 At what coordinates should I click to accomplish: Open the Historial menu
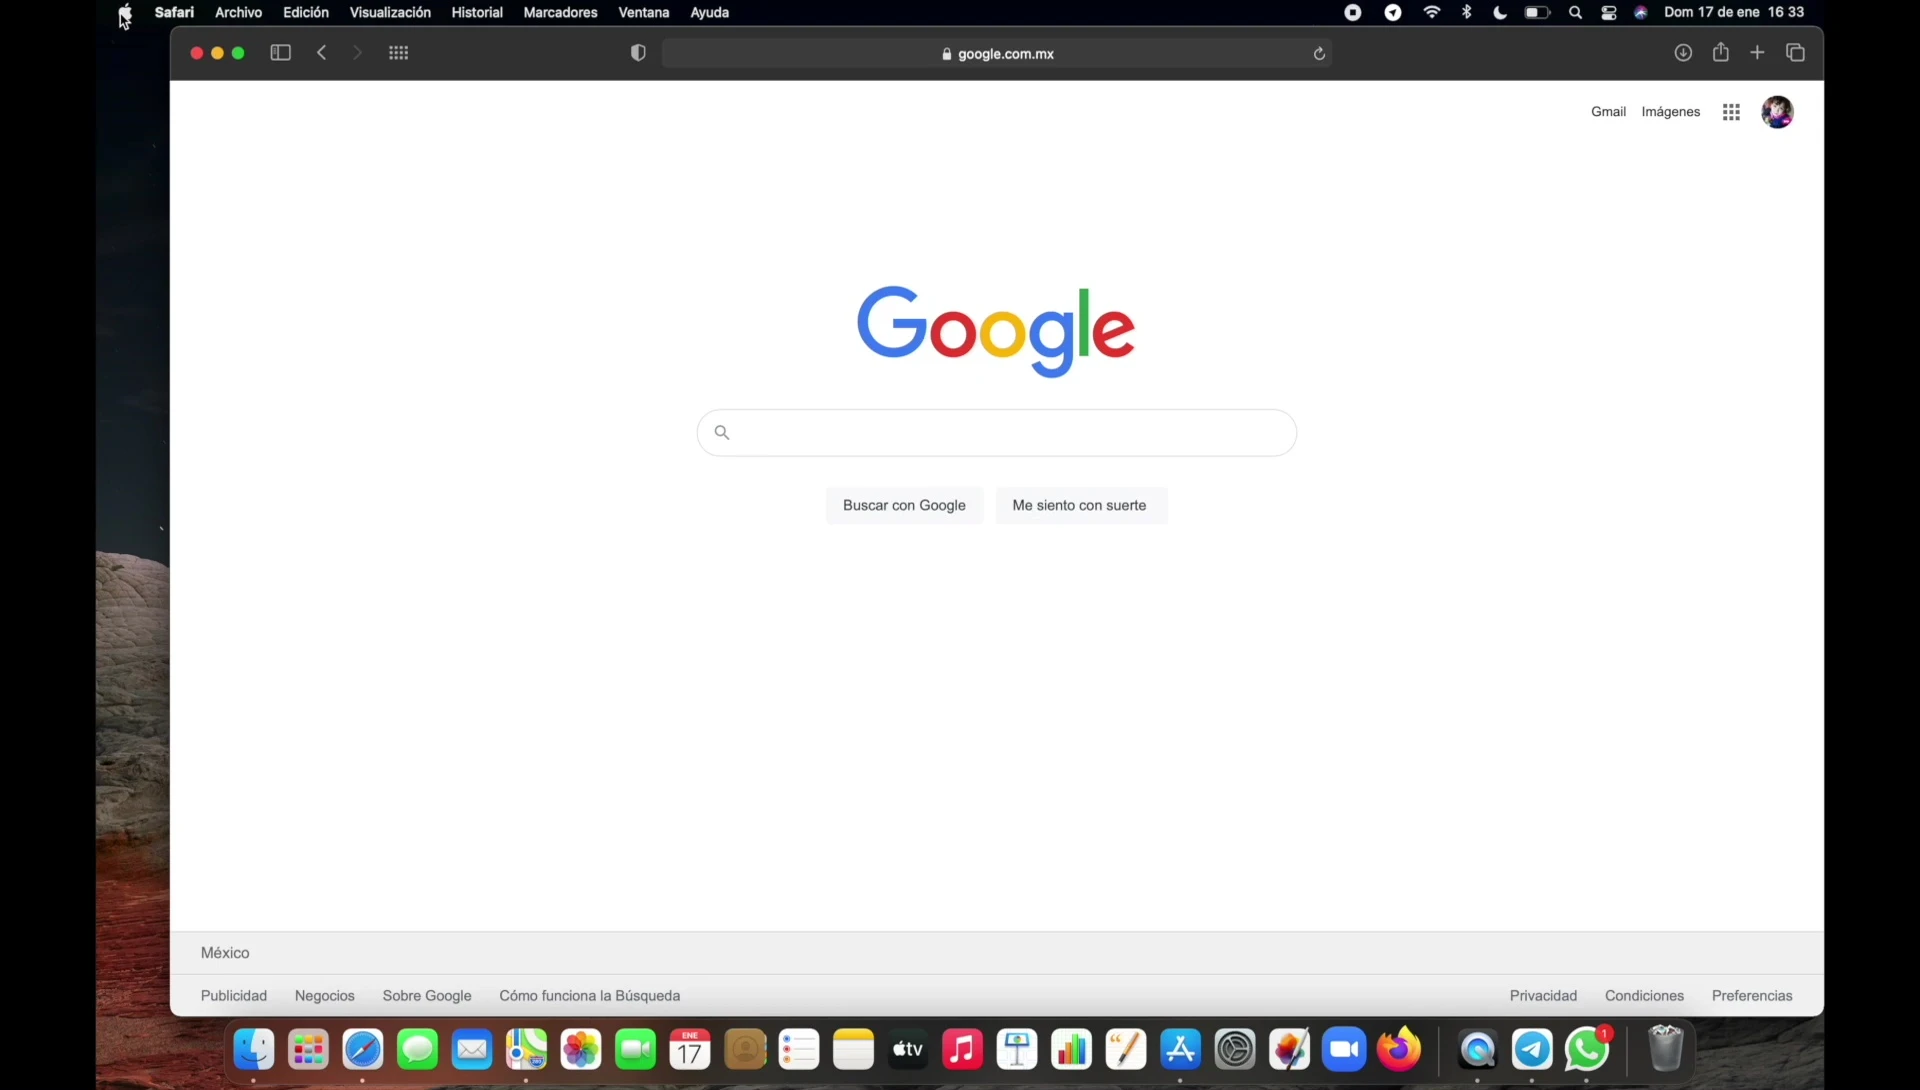point(477,12)
